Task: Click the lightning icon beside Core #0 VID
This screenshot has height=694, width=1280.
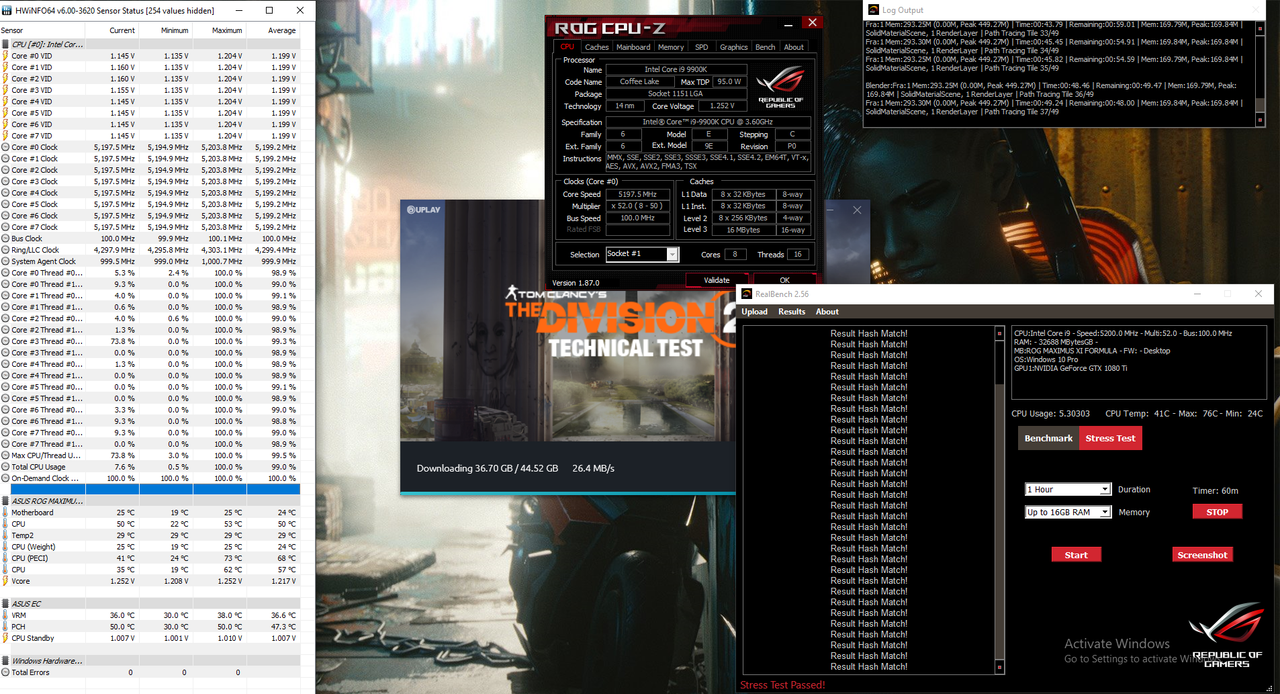Action: 5,56
